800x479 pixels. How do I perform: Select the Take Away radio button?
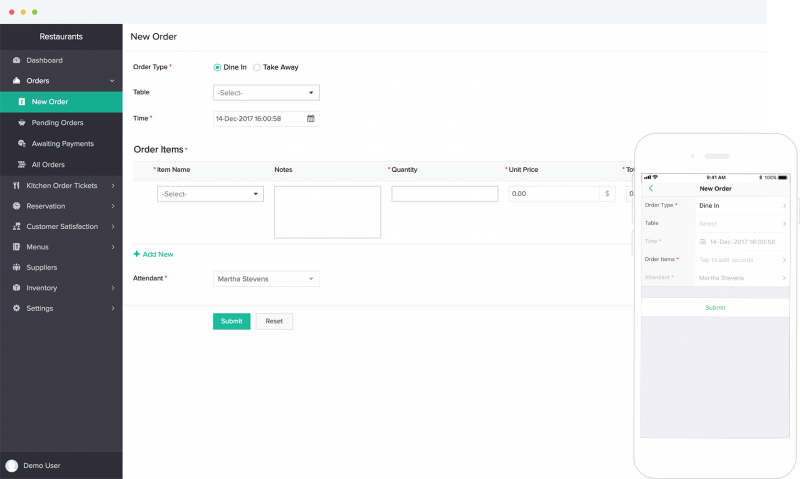[x=257, y=67]
